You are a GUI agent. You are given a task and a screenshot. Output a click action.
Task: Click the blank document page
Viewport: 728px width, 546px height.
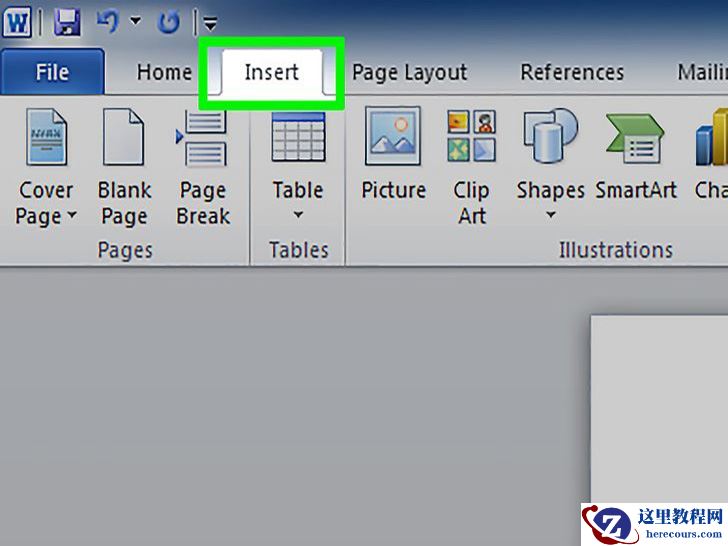tap(659, 409)
